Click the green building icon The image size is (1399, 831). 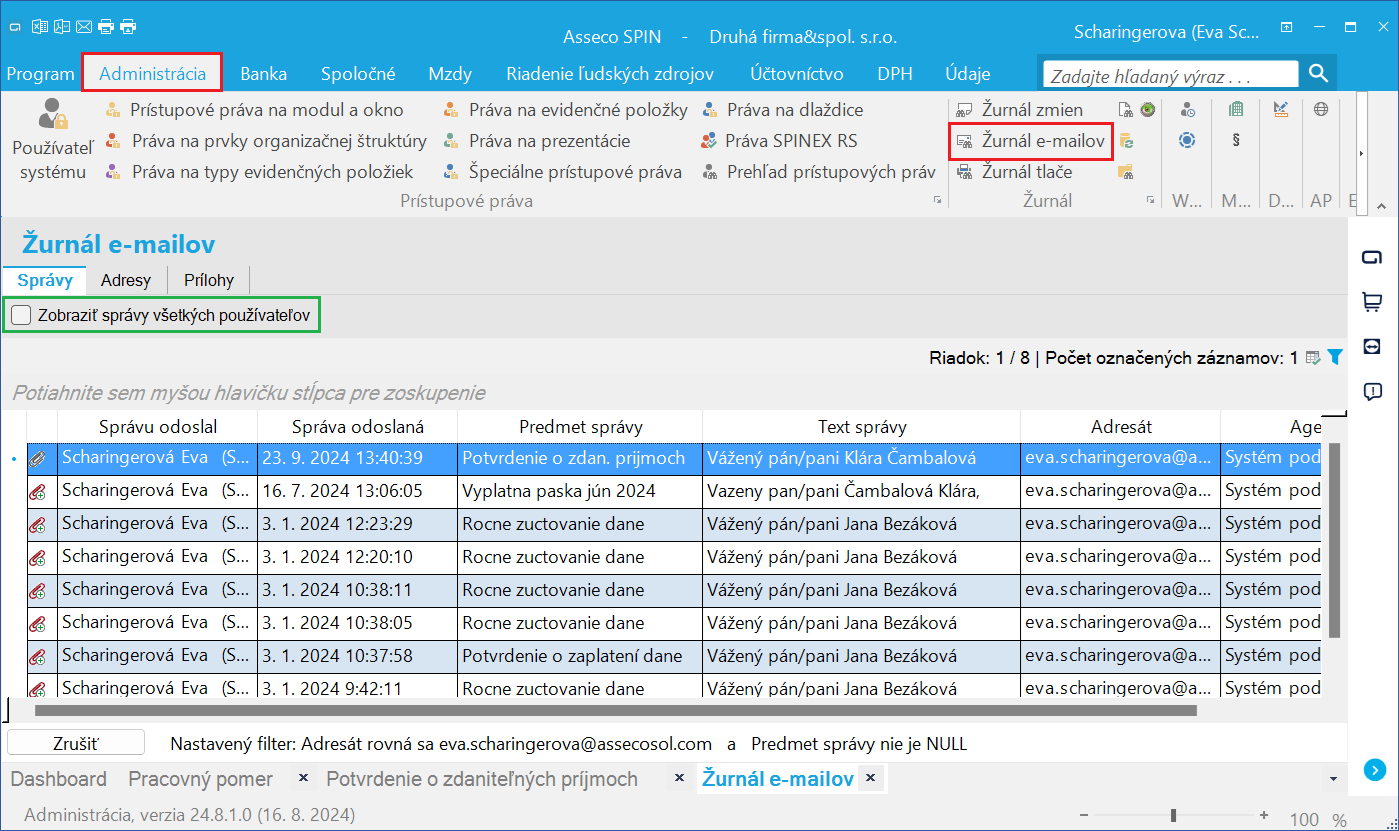point(1237,110)
